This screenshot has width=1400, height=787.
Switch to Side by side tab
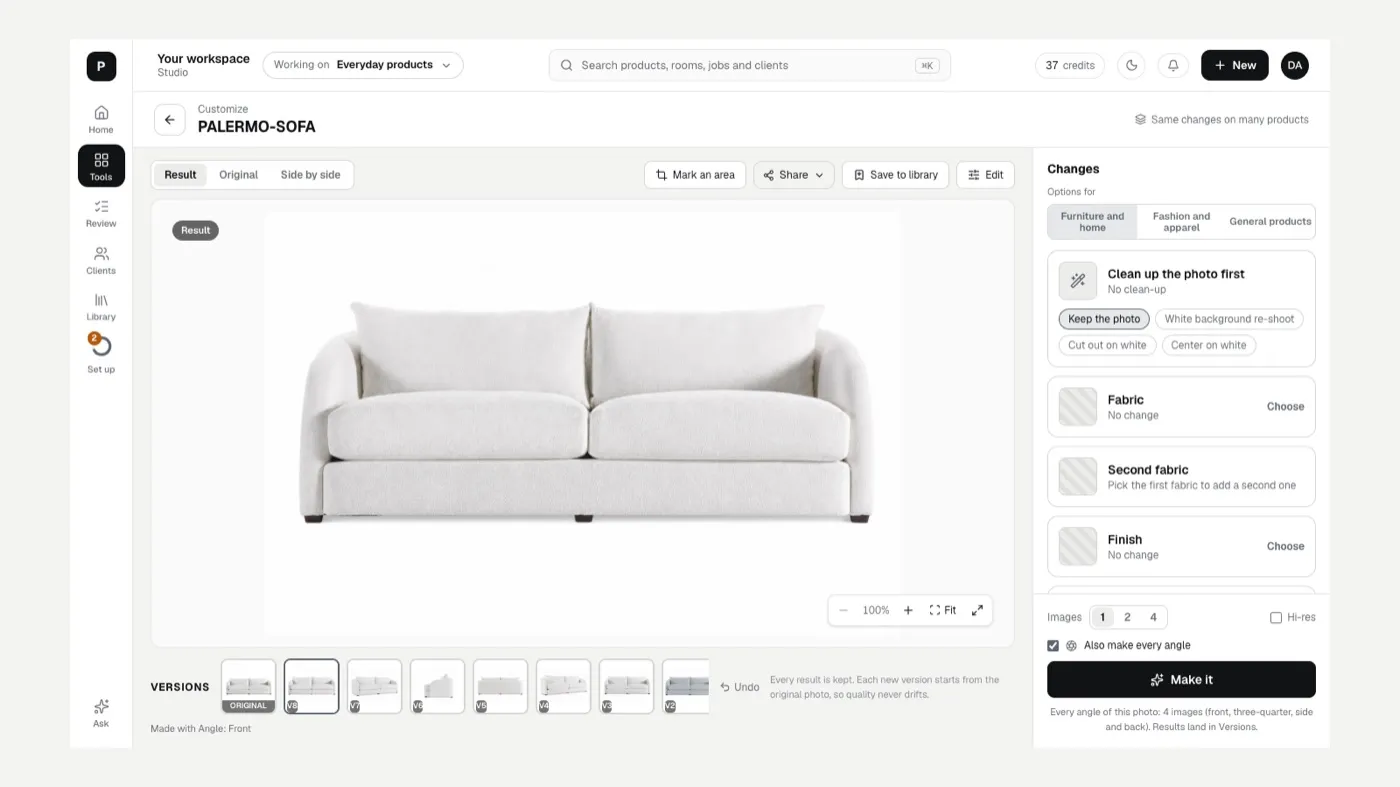[x=310, y=175]
